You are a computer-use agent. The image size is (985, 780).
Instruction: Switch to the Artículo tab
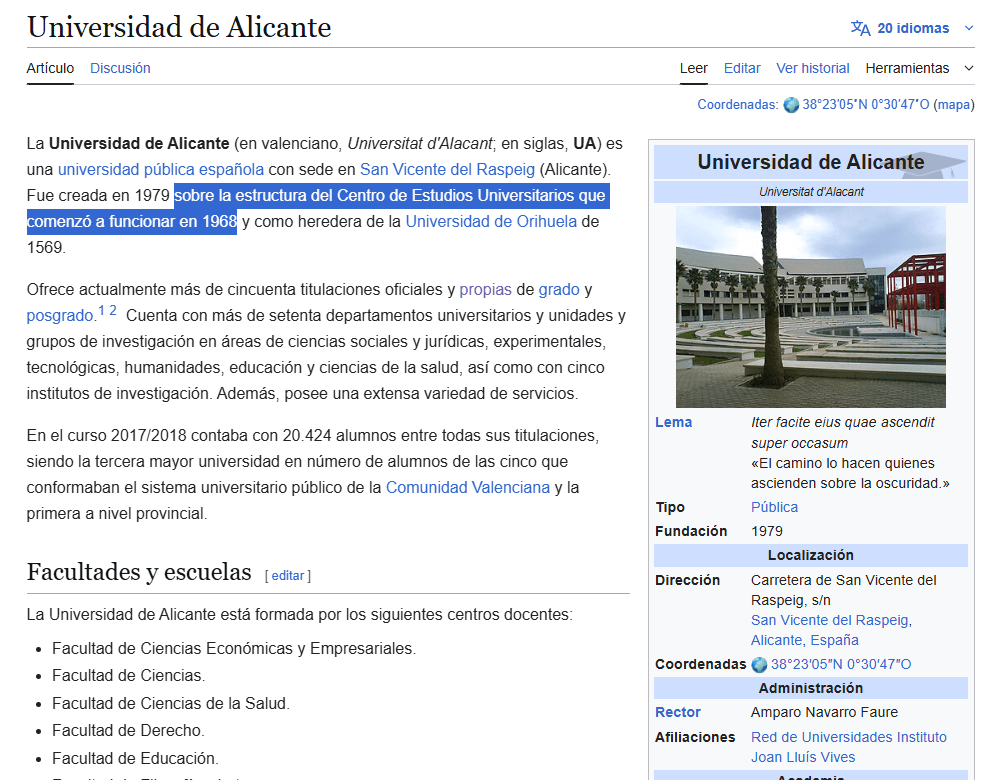pyautogui.click(x=50, y=68)
